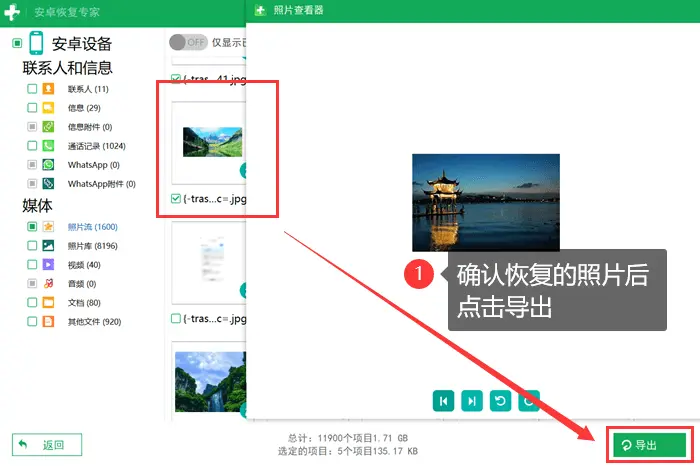Click the other files (其他文件) icon
Viewport: 700px width, 466px height.
(x=48, y=321)
